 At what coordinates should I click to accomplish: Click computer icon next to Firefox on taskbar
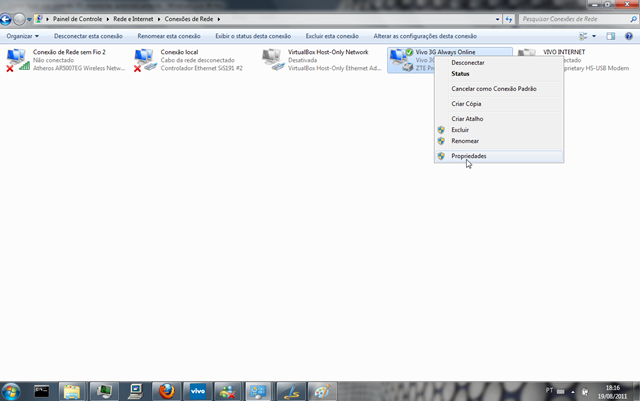135,392
